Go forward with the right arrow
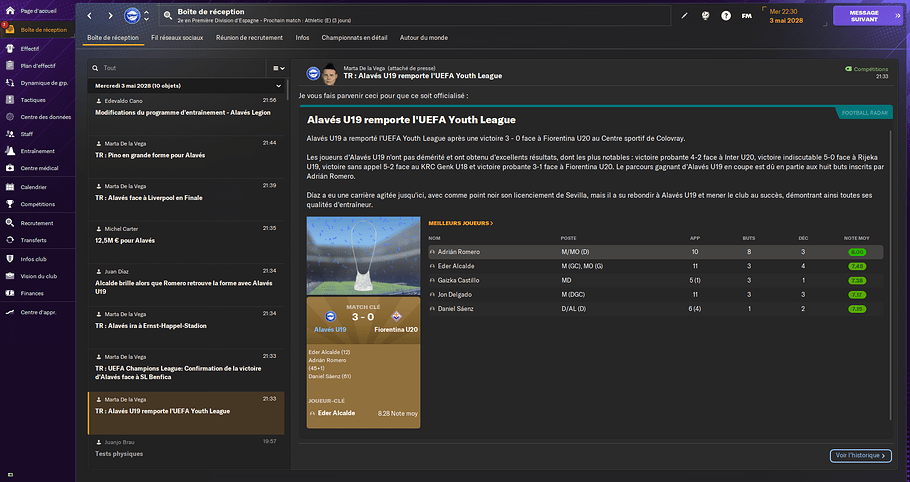 (110, 16)
